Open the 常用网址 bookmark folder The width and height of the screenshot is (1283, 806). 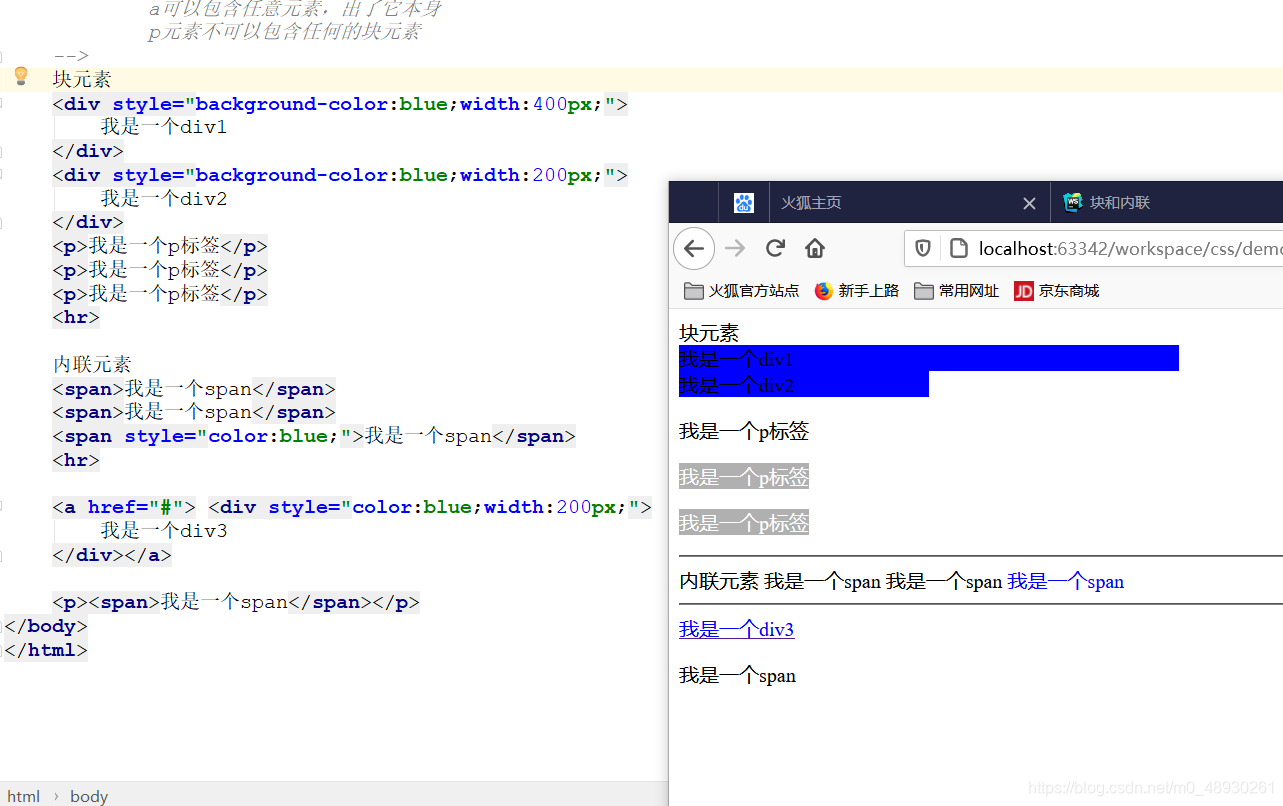(957, 291)
